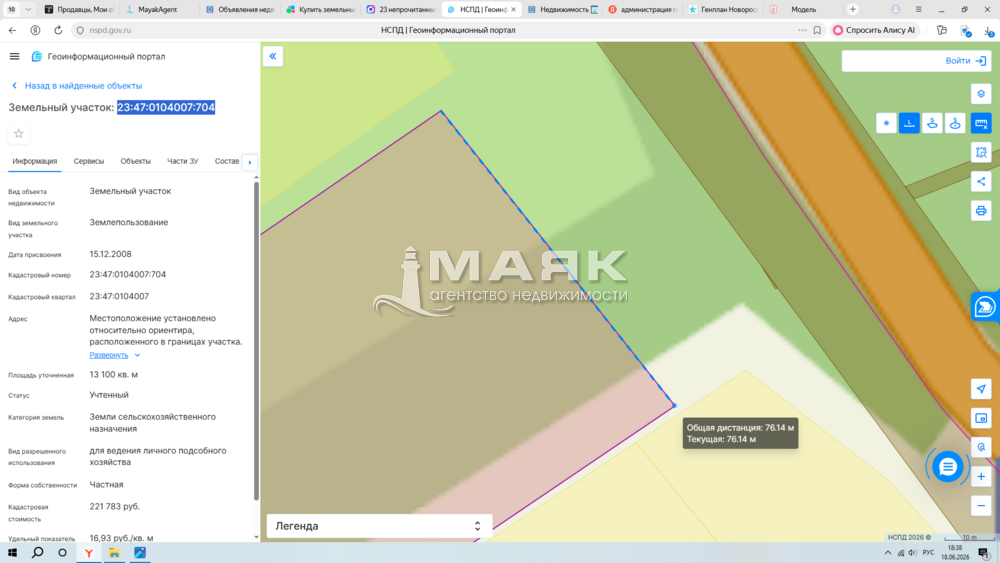The width and height of the screenshot is (1000, 563).
Task: Collapse the side panel with double-chevron button
Action: (x=273, y=56)
